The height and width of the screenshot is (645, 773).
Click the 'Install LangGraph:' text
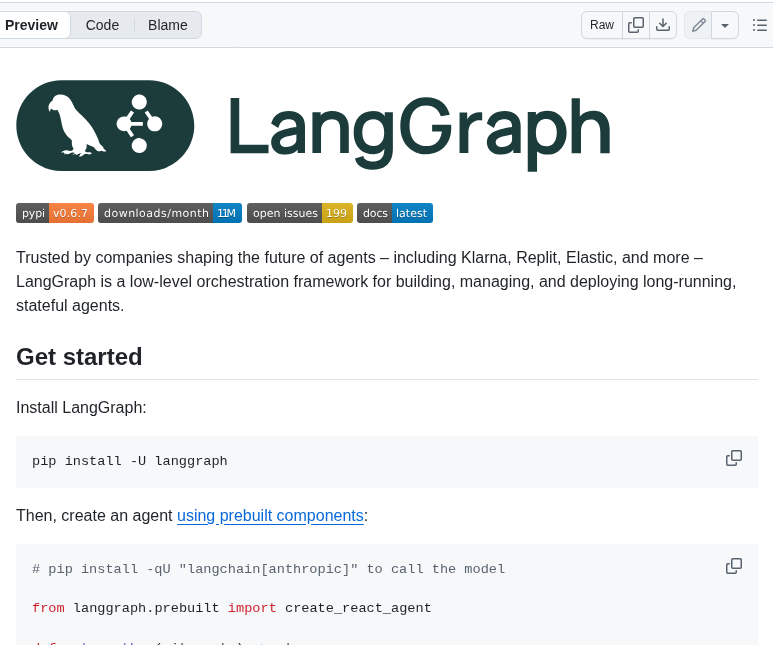pos(81,408)
